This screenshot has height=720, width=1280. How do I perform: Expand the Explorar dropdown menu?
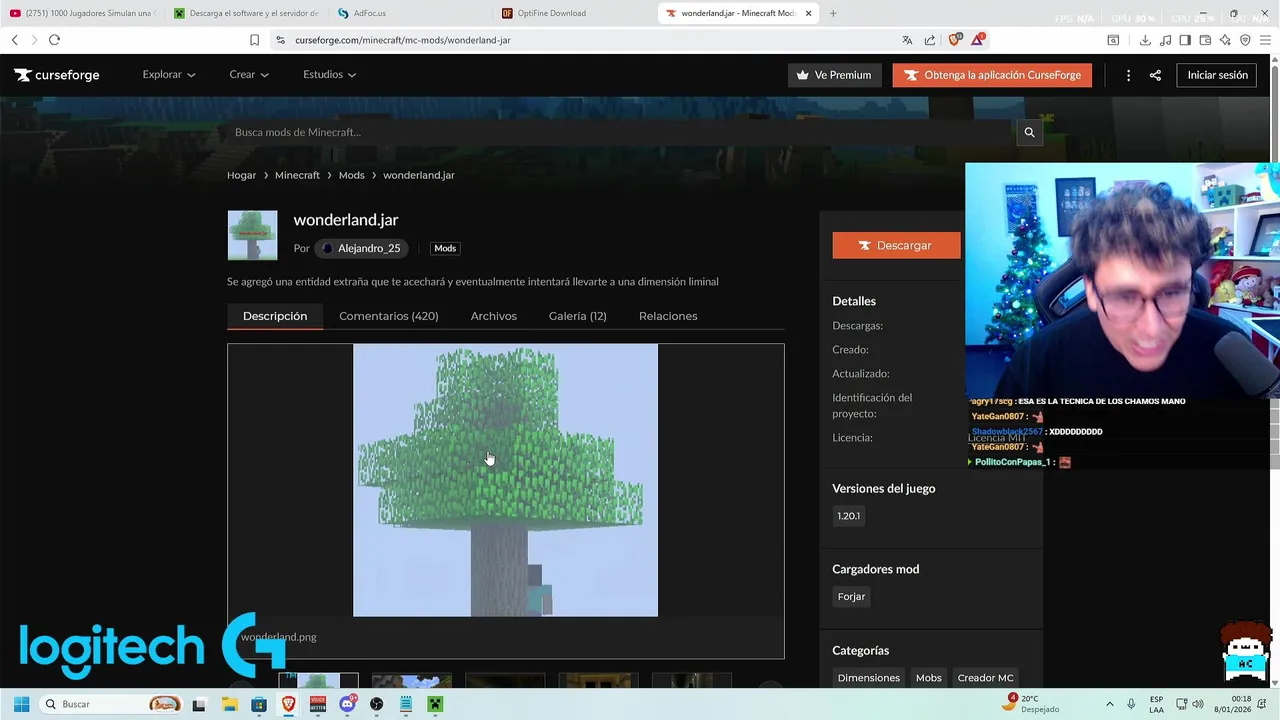tap(169, 75)
